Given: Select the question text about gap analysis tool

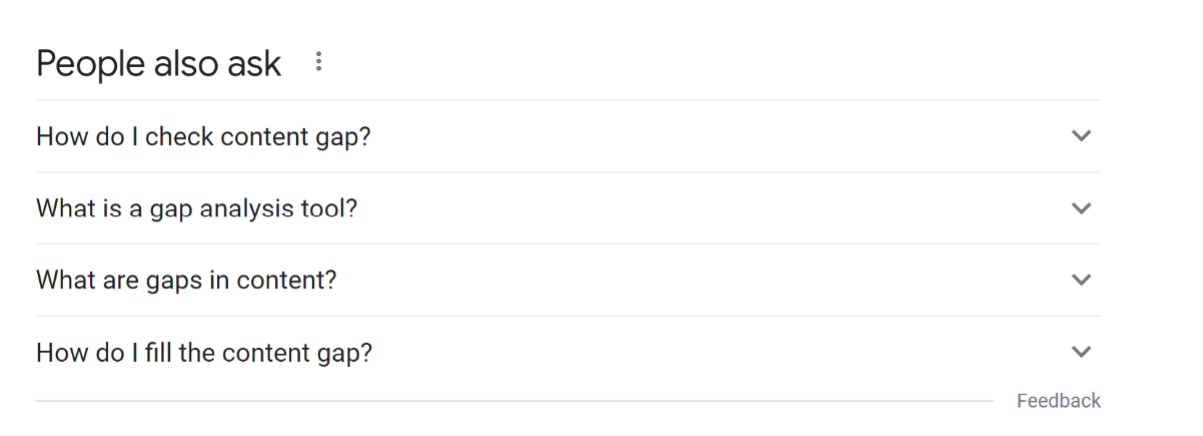Looking at the screenshot, I should click(197, 209).
